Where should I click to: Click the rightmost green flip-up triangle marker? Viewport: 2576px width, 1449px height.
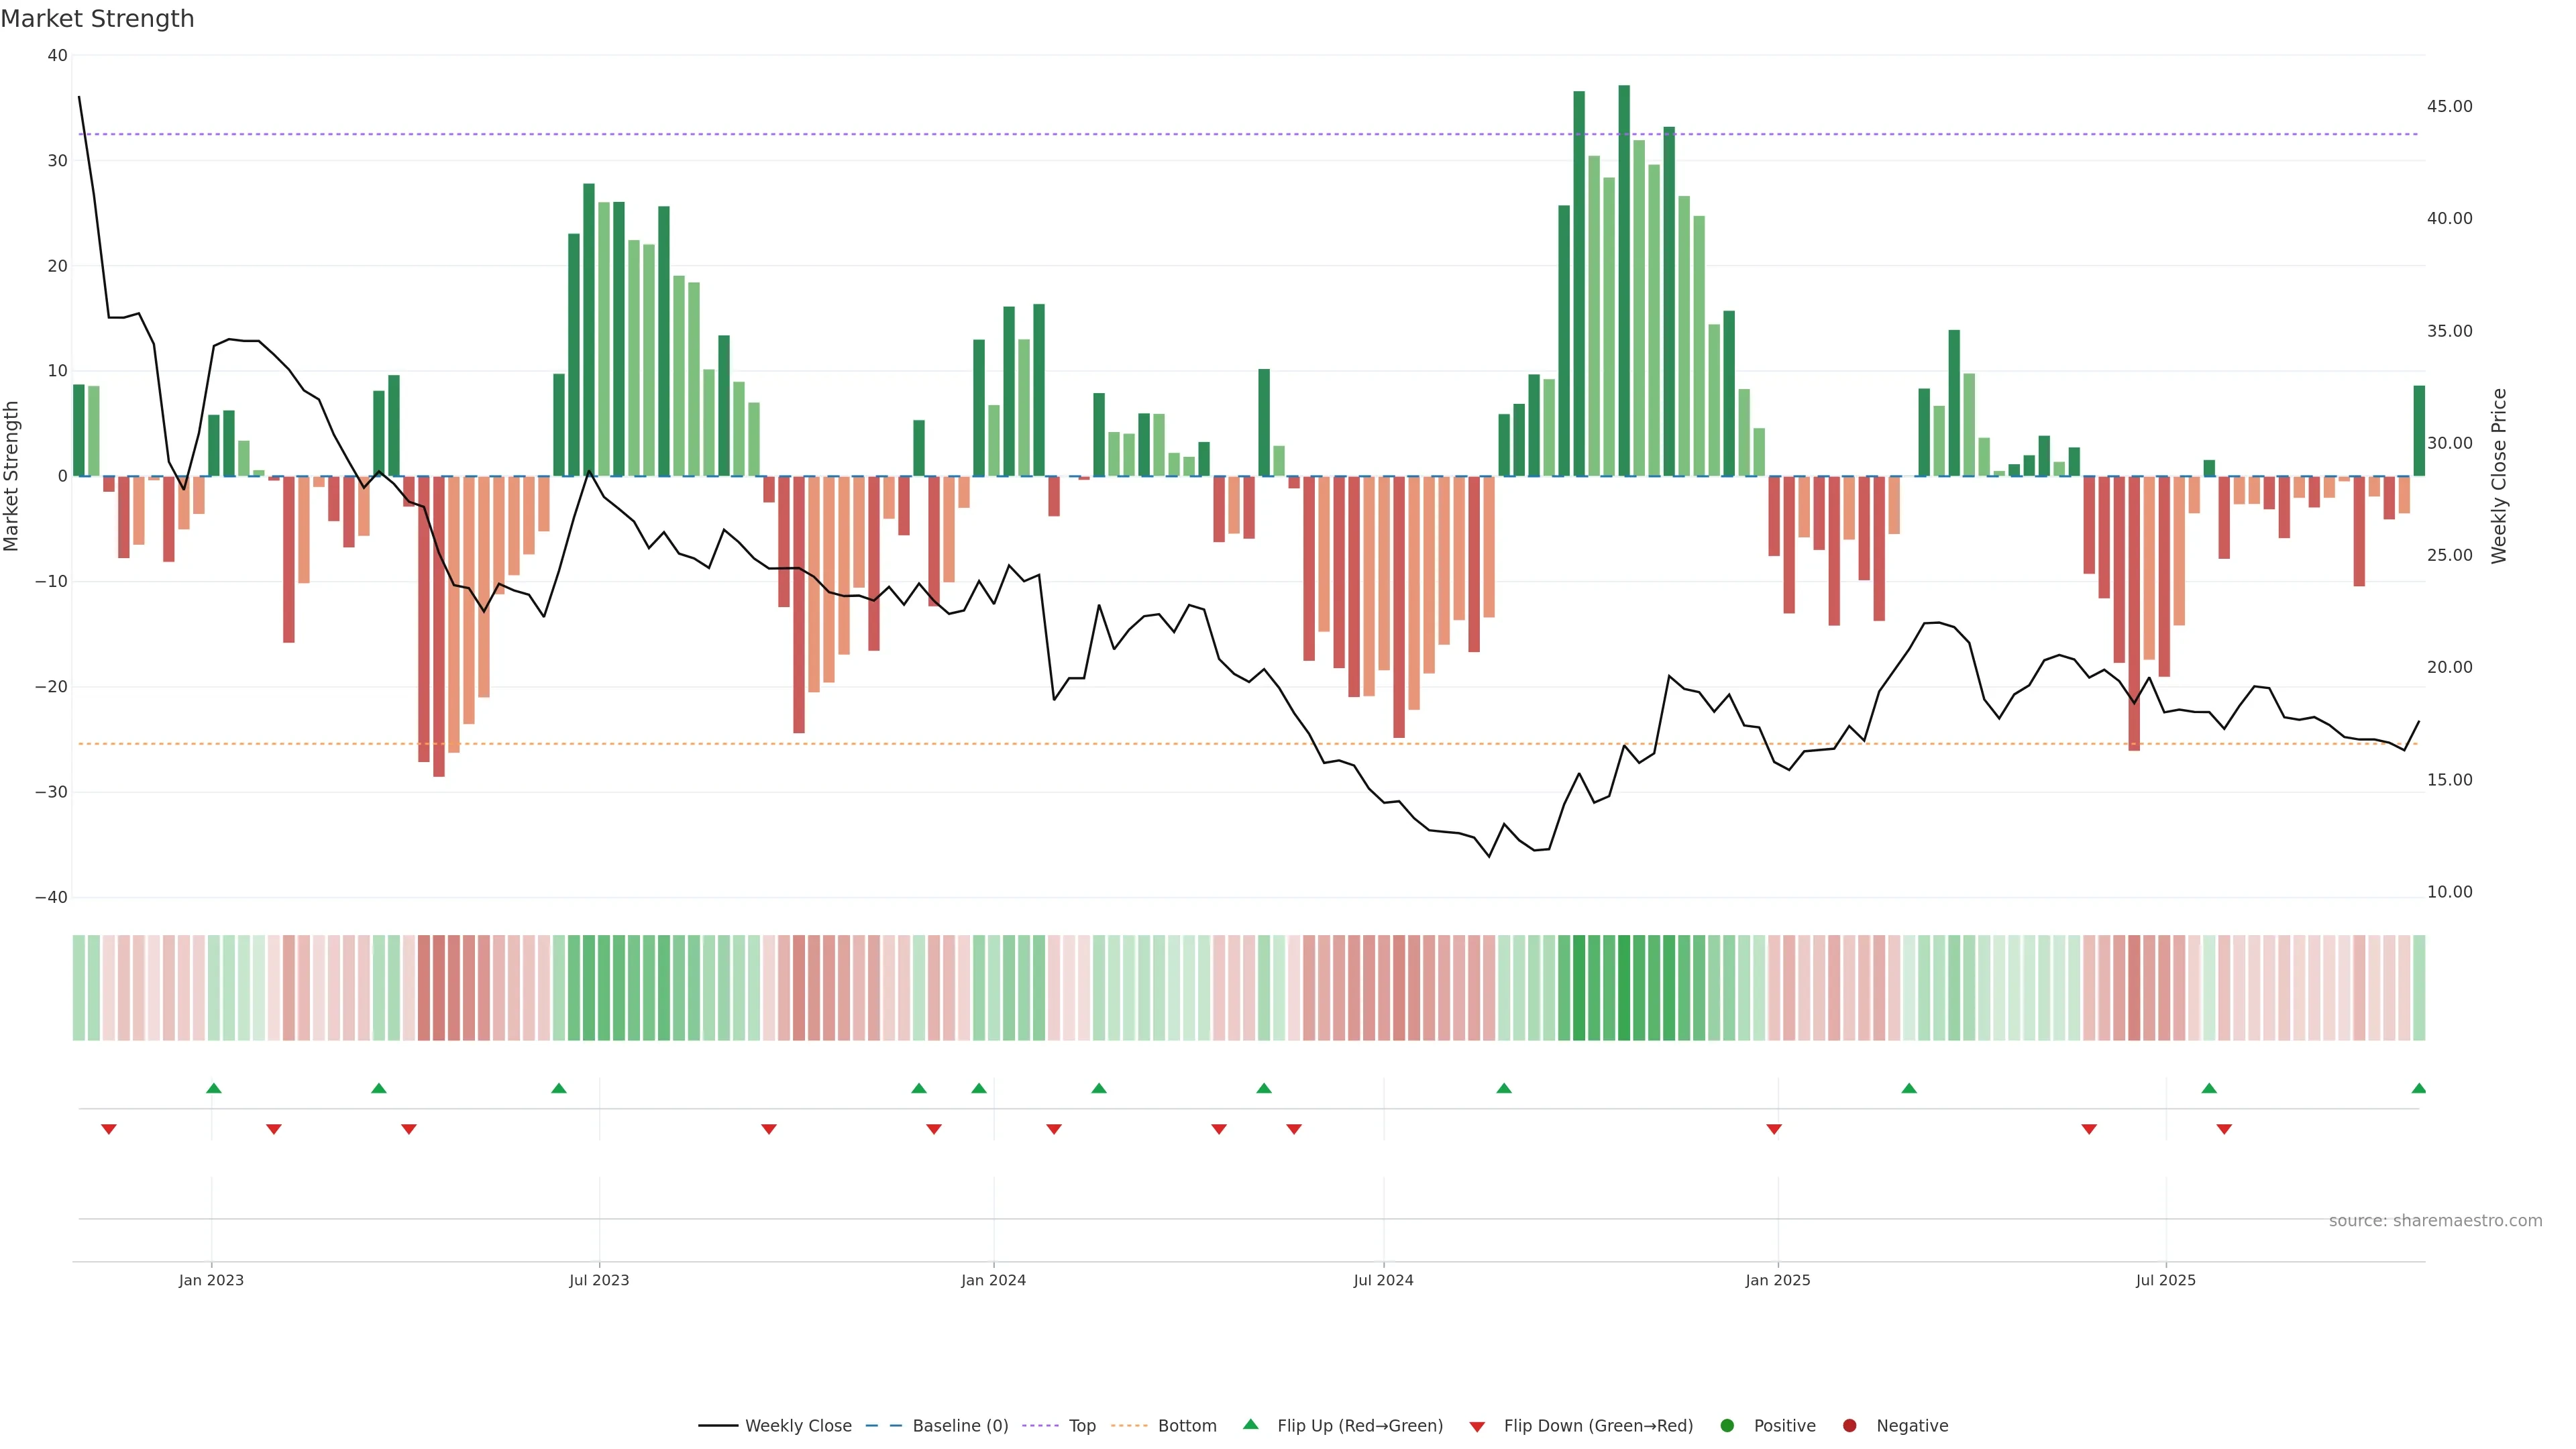2418,1088
